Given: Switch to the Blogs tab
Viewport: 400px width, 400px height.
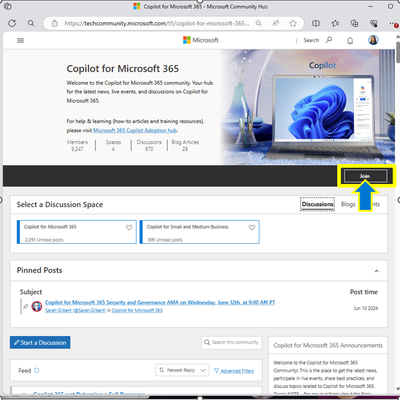Looking at the screenshot, I should coord(348,204).
